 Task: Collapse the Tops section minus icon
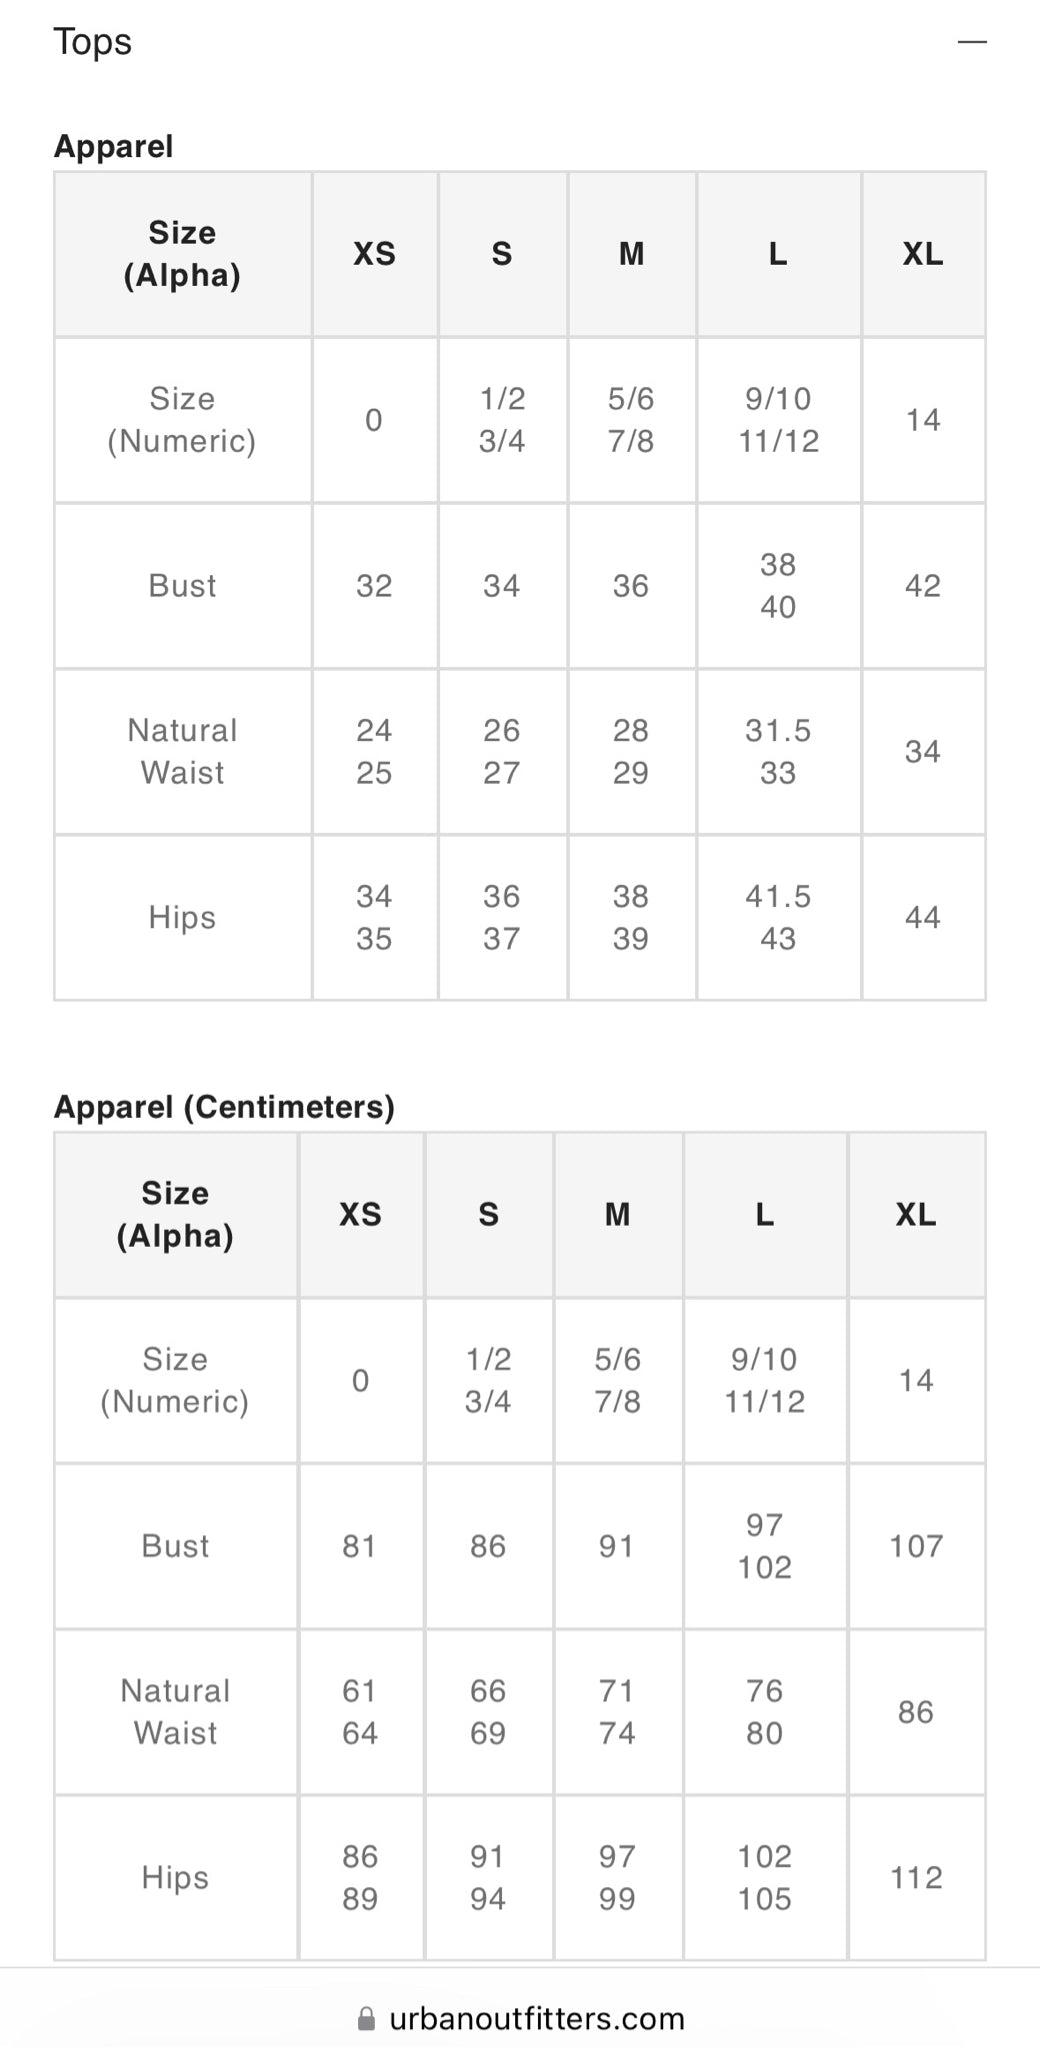point(971,42)
